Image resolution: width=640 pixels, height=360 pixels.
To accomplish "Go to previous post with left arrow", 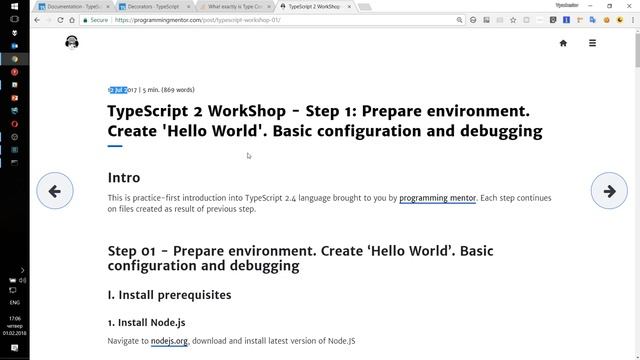I will [x=55, y=191].
